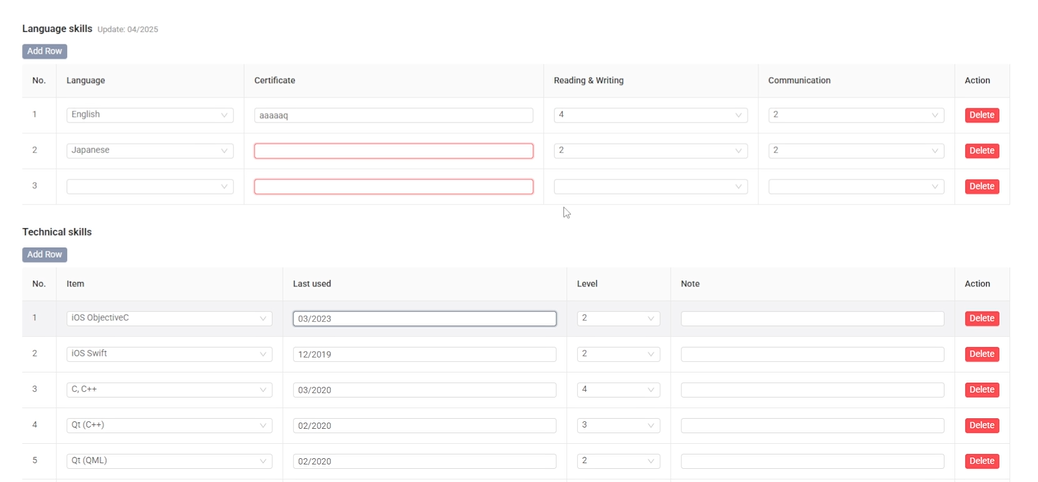Image resolution: width=1038 pixels, height=482 pixels.
Task: Click Last used field showing 03/2023
Action: pyautogui.click(x=424, y=319)
